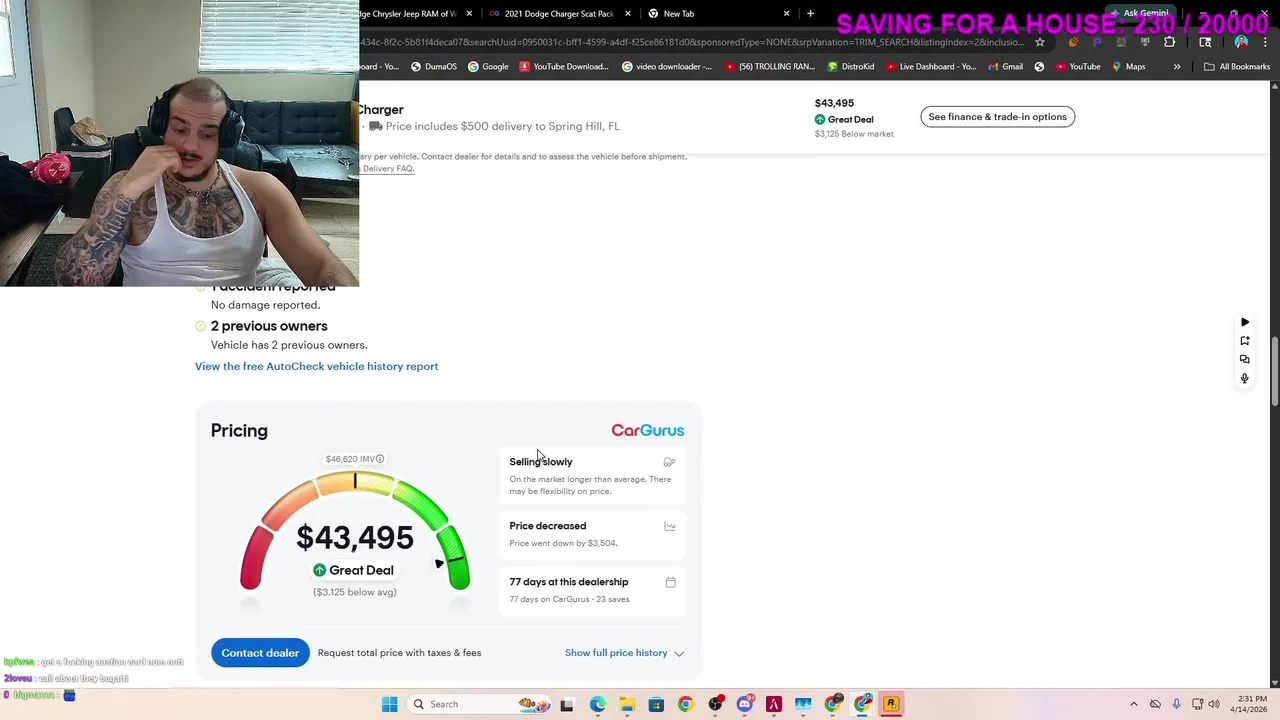1280x720 pixels.
Task: Click the Price decreased chart icon
Action: (669, 526)
